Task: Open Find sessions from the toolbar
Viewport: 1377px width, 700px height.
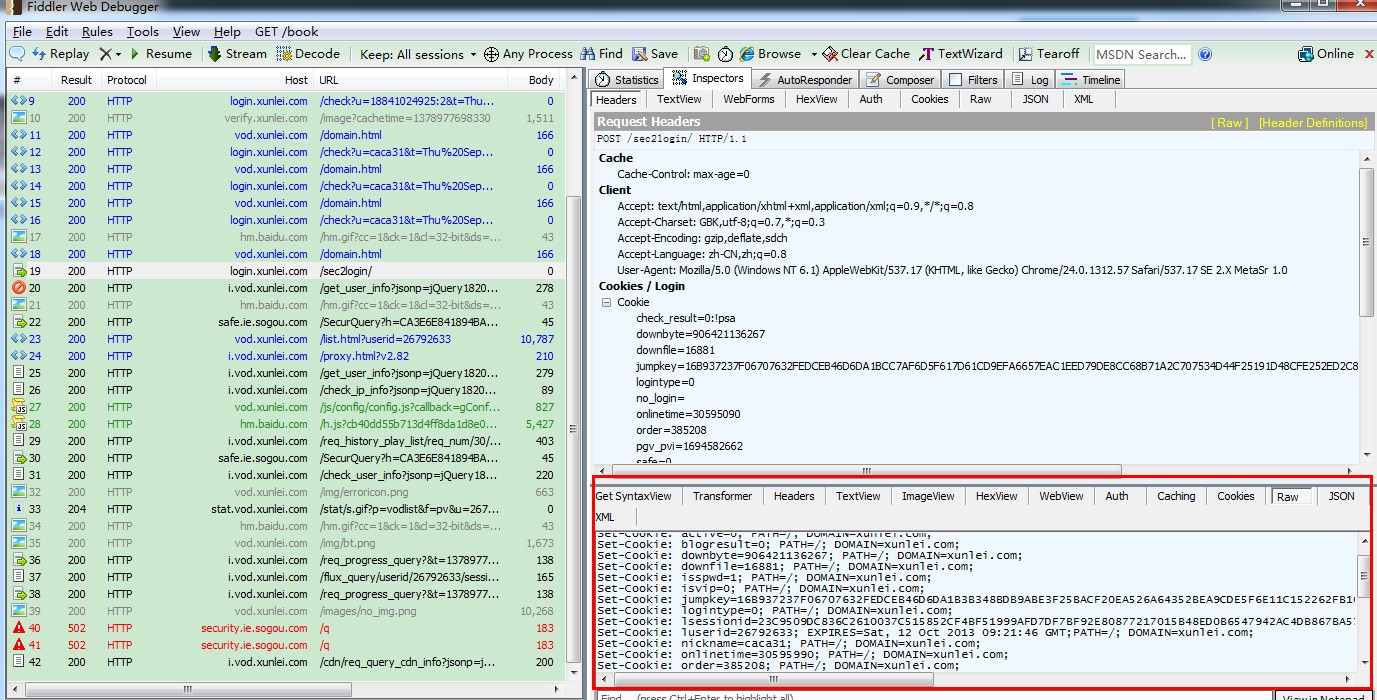Action: coord(602,54)
